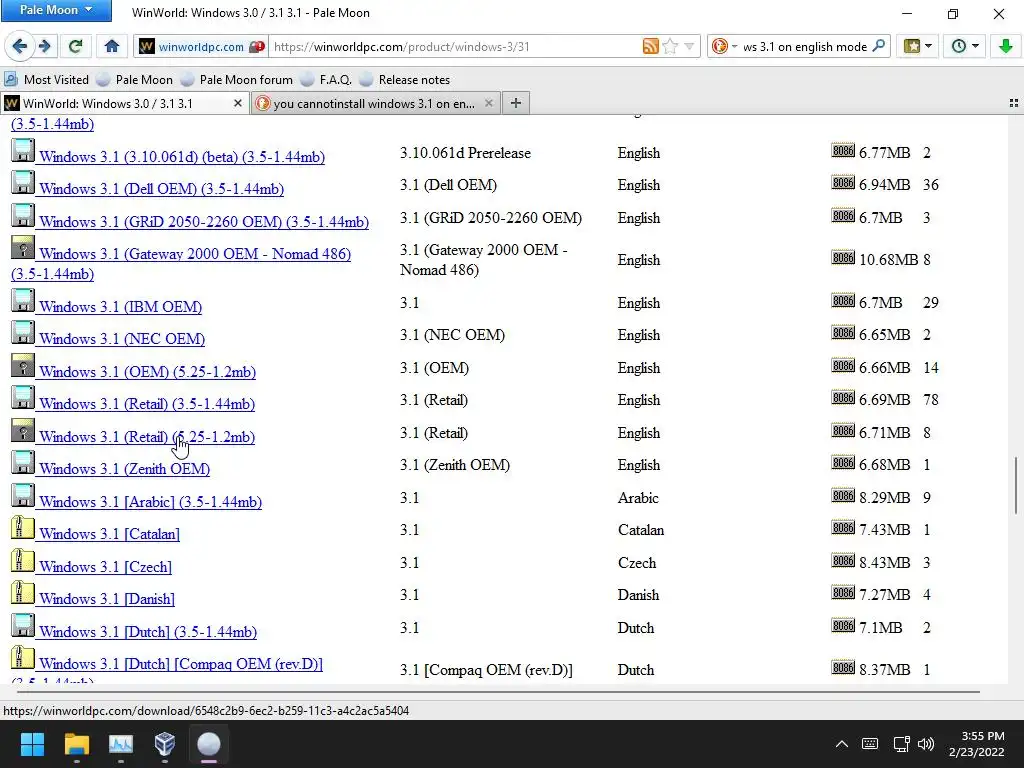Screen dimensions: 1024x768
Task: Open the Pale Moon bookmark
Action: [134, 80]
